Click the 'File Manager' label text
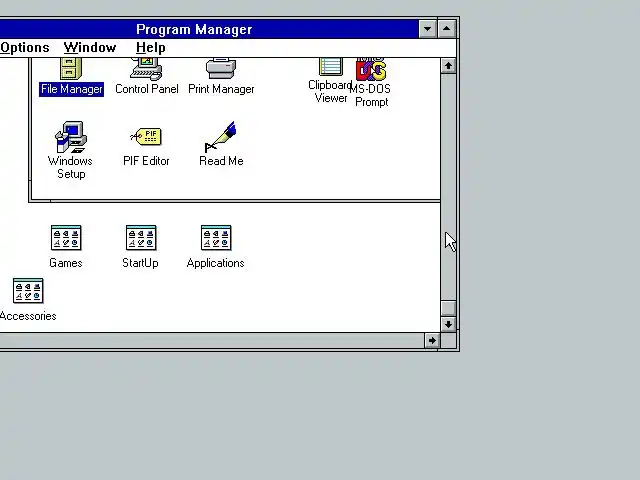 coord(71,89)
